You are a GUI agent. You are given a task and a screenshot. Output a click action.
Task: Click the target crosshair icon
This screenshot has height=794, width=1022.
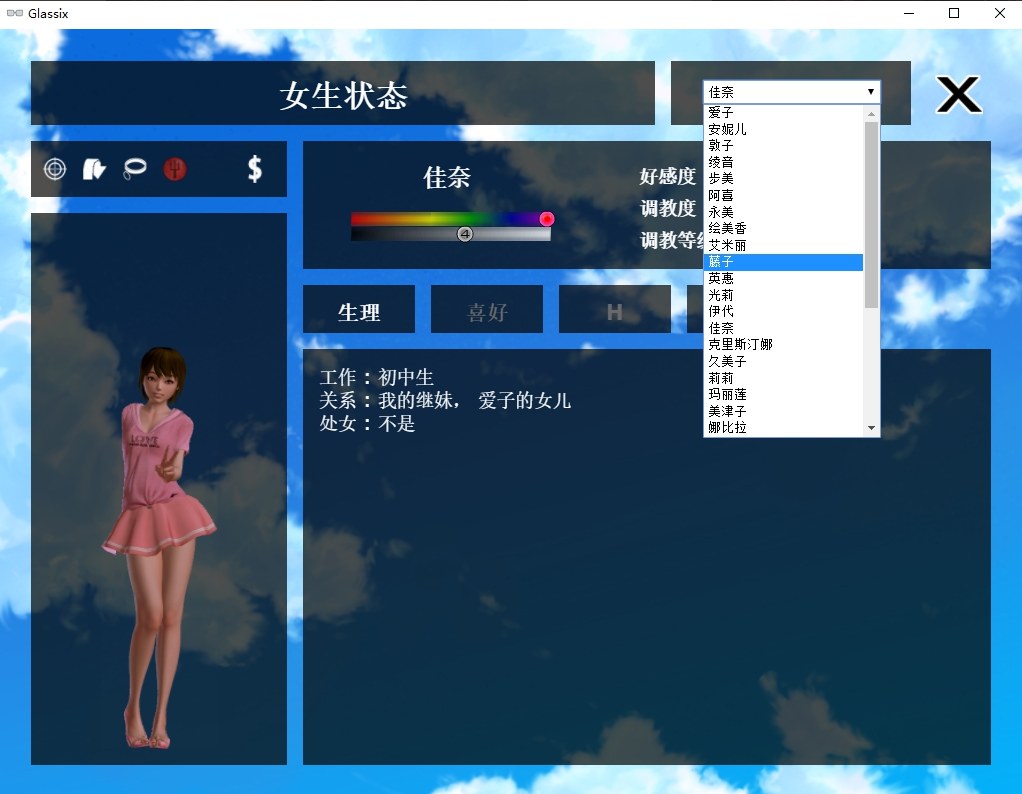55,169
